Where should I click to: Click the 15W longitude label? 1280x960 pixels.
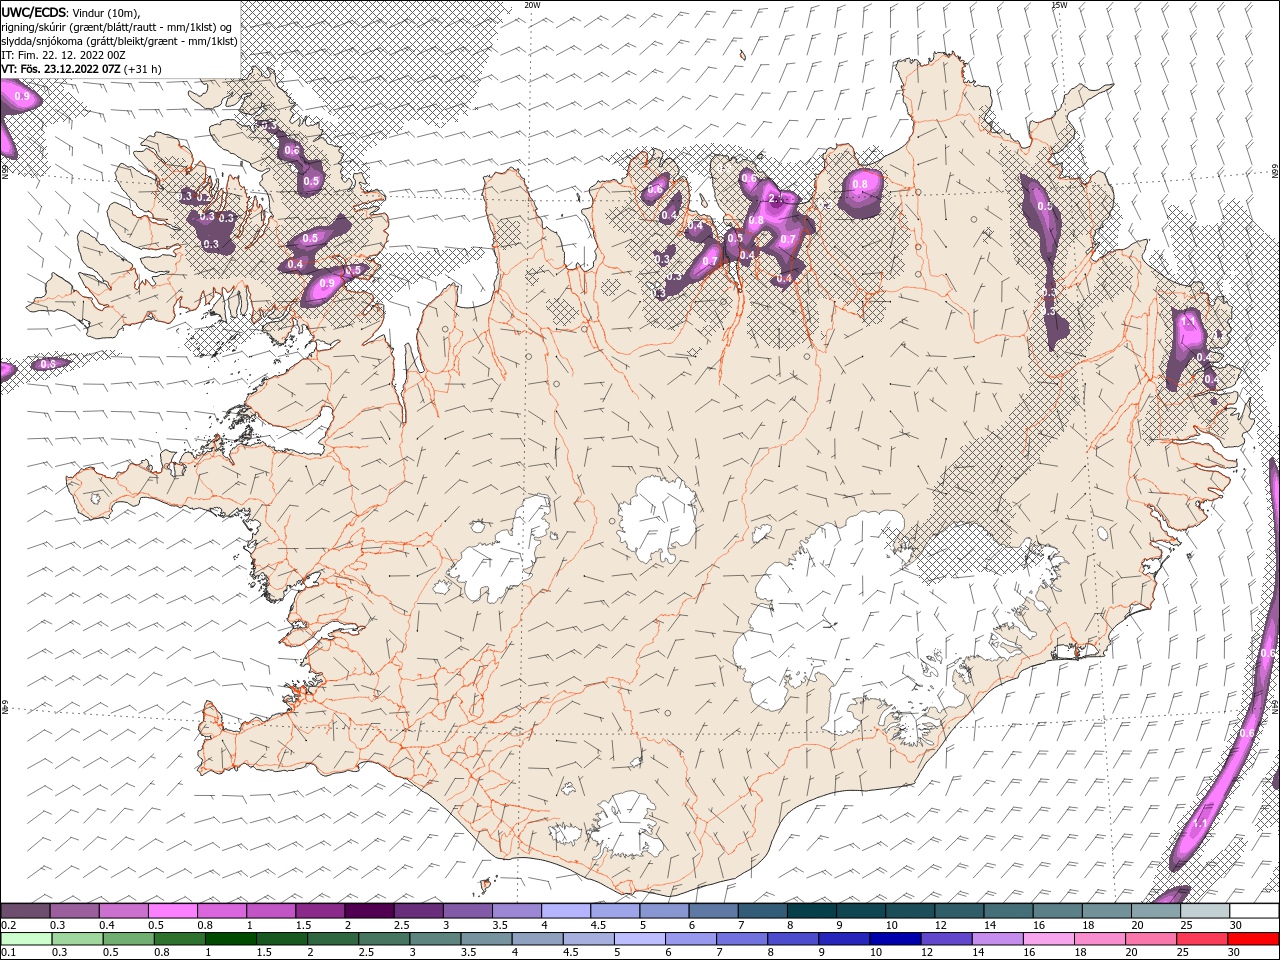click(1059, 5)
